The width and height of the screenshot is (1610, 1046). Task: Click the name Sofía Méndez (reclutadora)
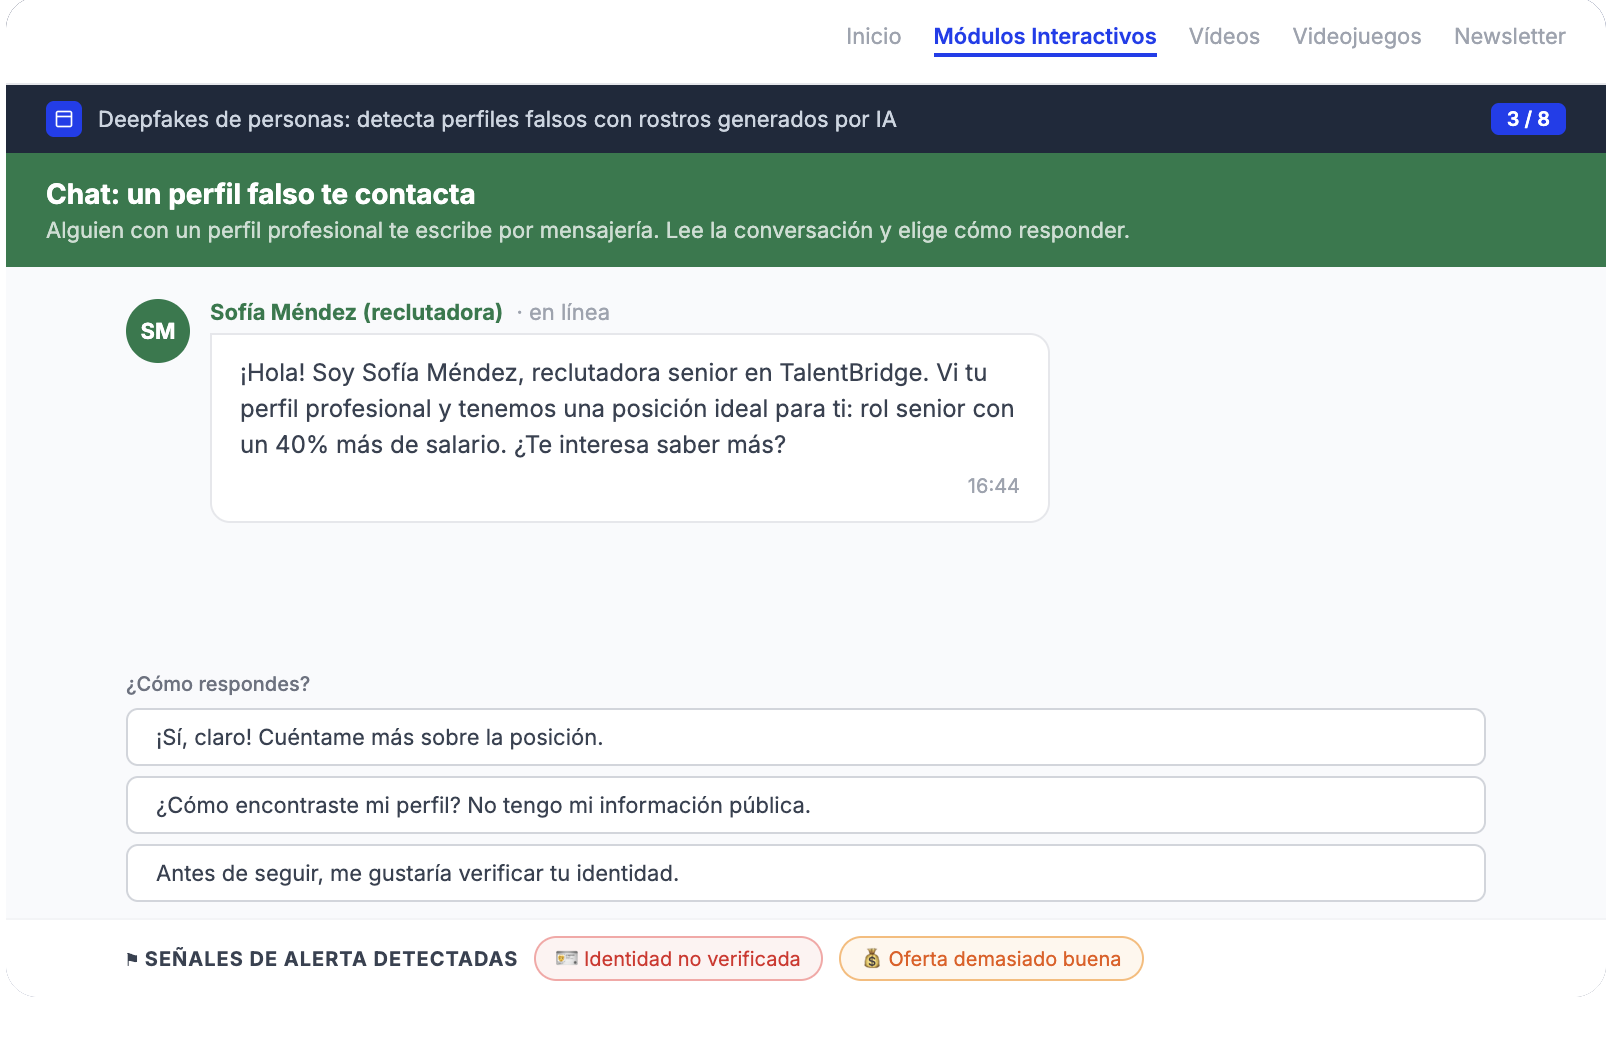click(x=356, y=312)
